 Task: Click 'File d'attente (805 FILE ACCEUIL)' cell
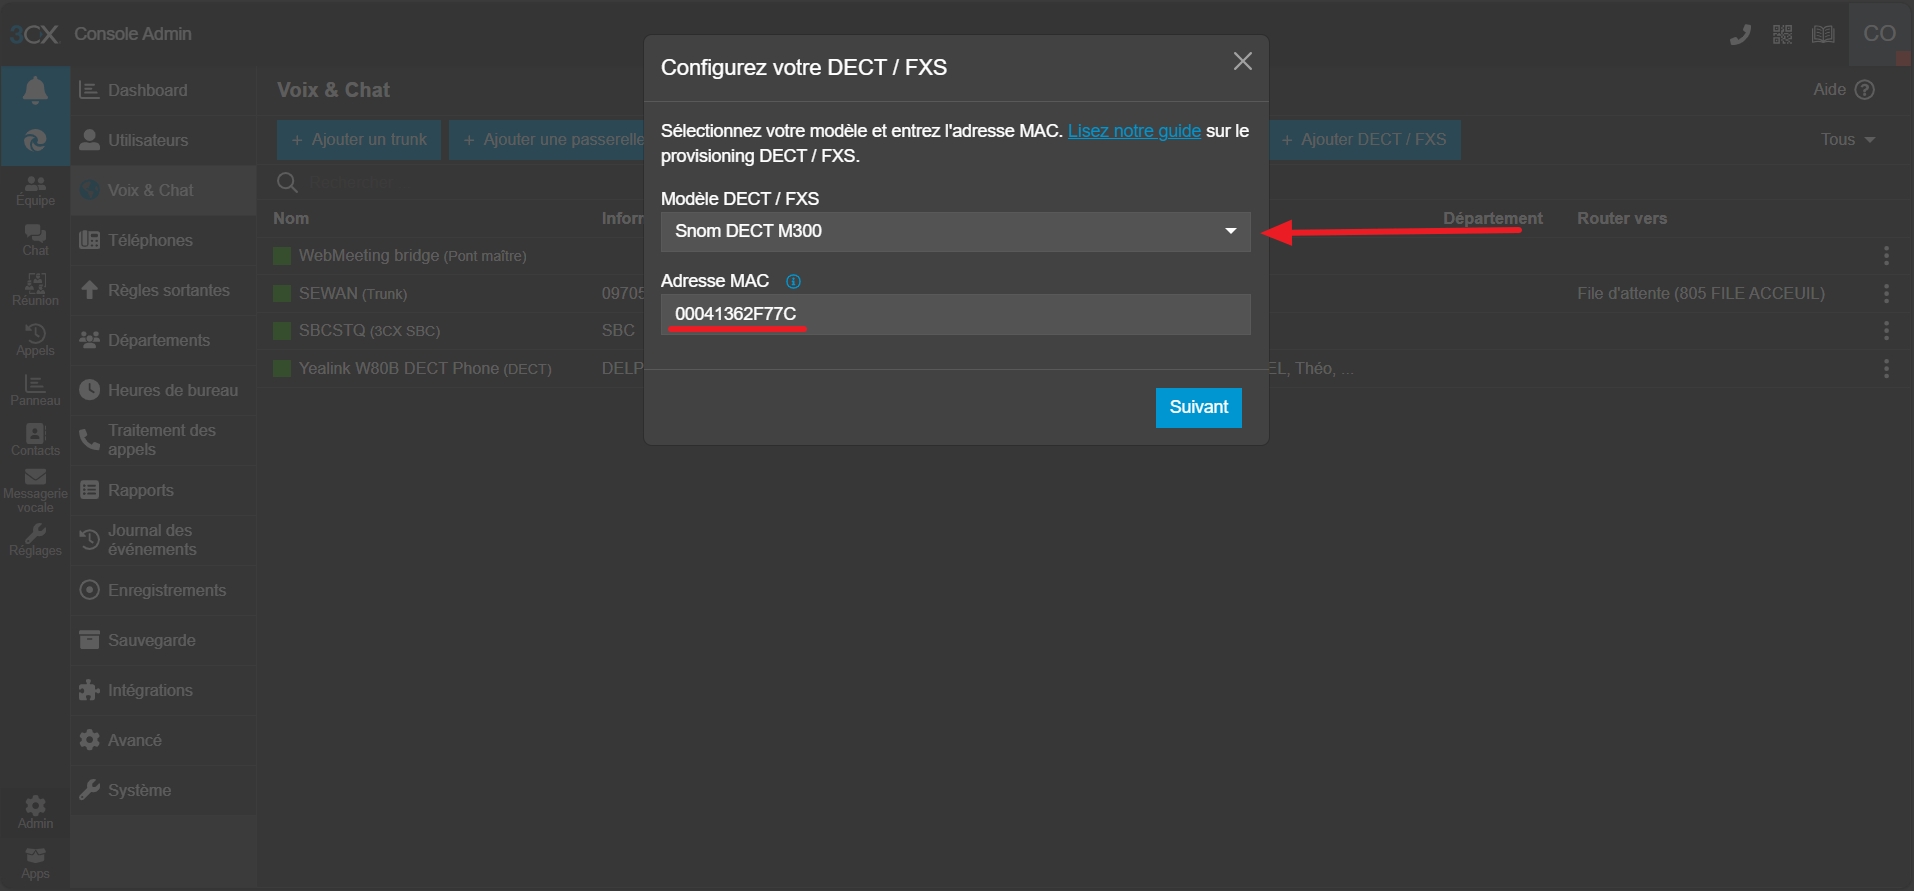click(x=1701, y=294)
